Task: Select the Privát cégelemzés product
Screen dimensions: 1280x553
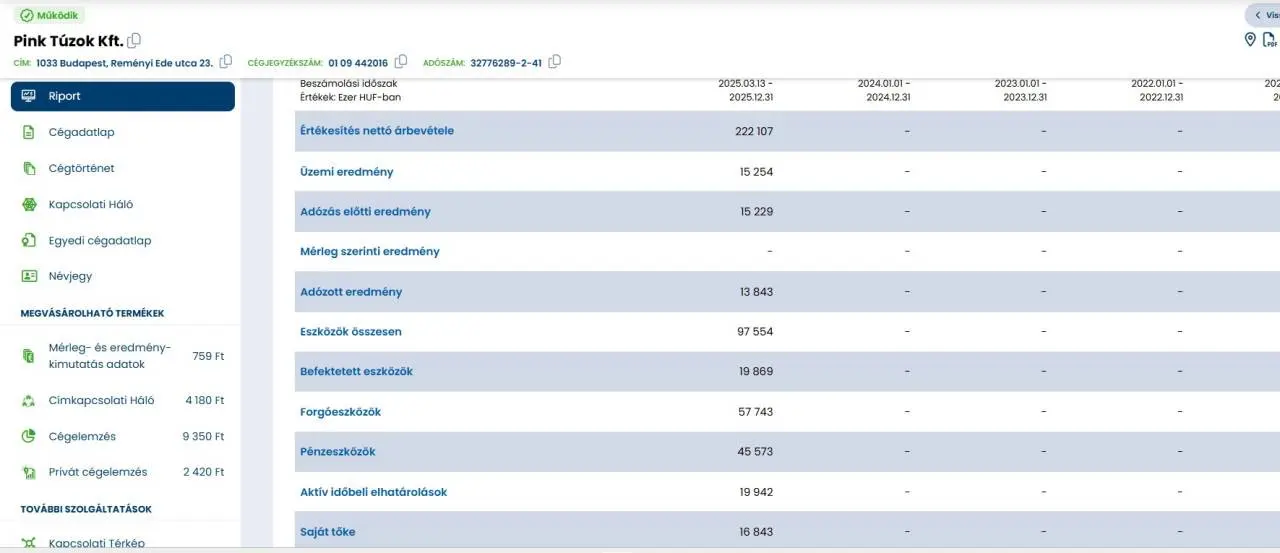Action: point(123,472)
